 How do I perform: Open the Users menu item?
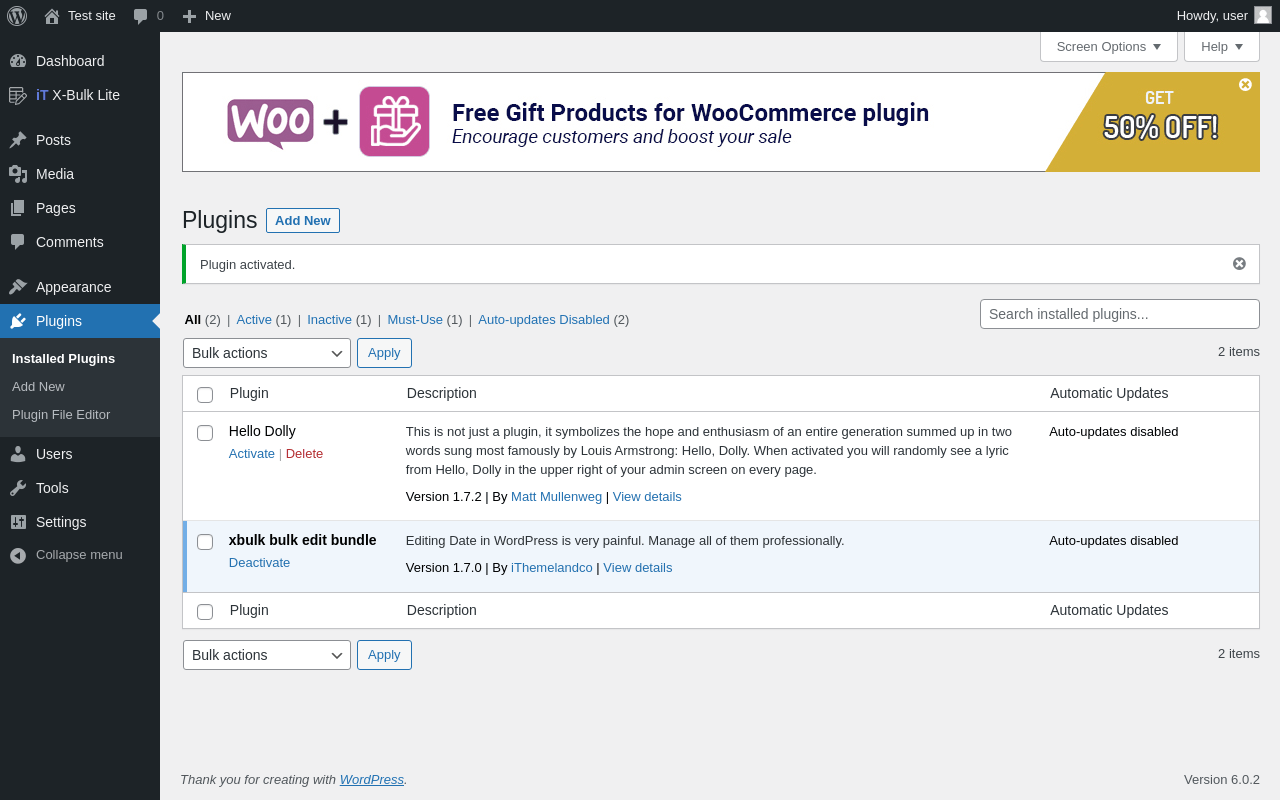[54, 454]
